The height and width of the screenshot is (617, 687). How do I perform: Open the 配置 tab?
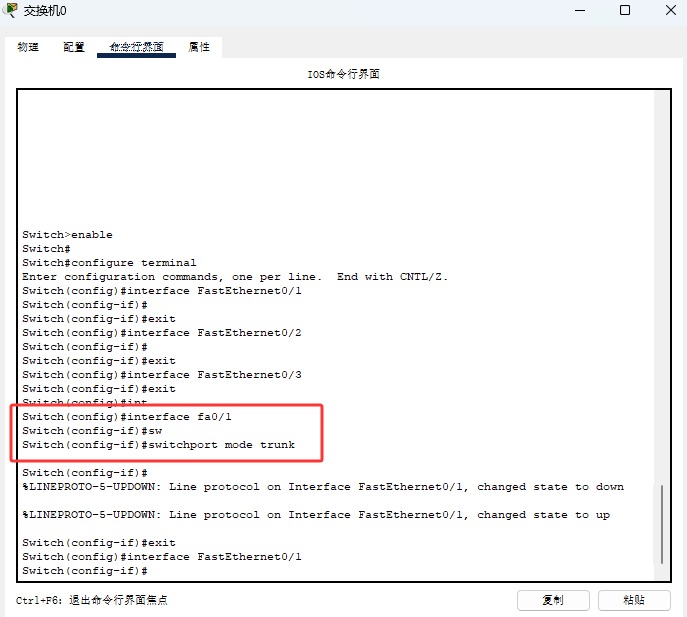(x=74, y=47)
